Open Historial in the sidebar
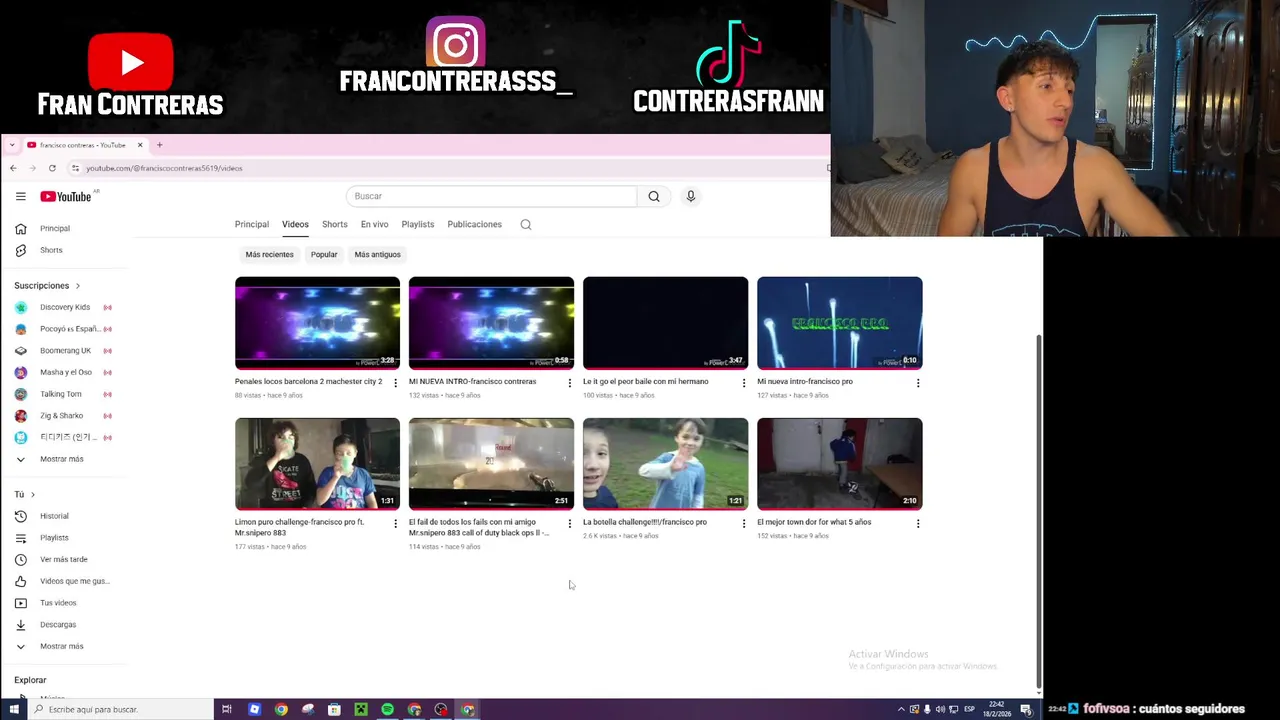Viewport: 1280px width, 720px height. click(x=64, y=516)
